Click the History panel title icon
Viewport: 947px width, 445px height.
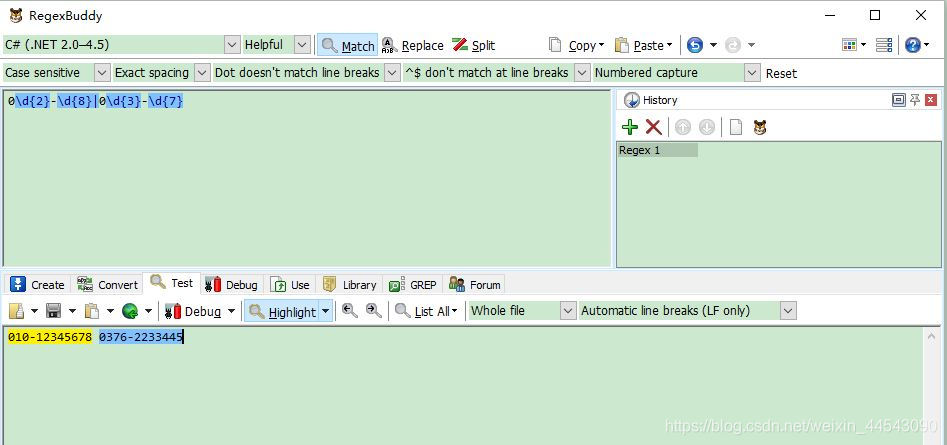coord(632,100)
